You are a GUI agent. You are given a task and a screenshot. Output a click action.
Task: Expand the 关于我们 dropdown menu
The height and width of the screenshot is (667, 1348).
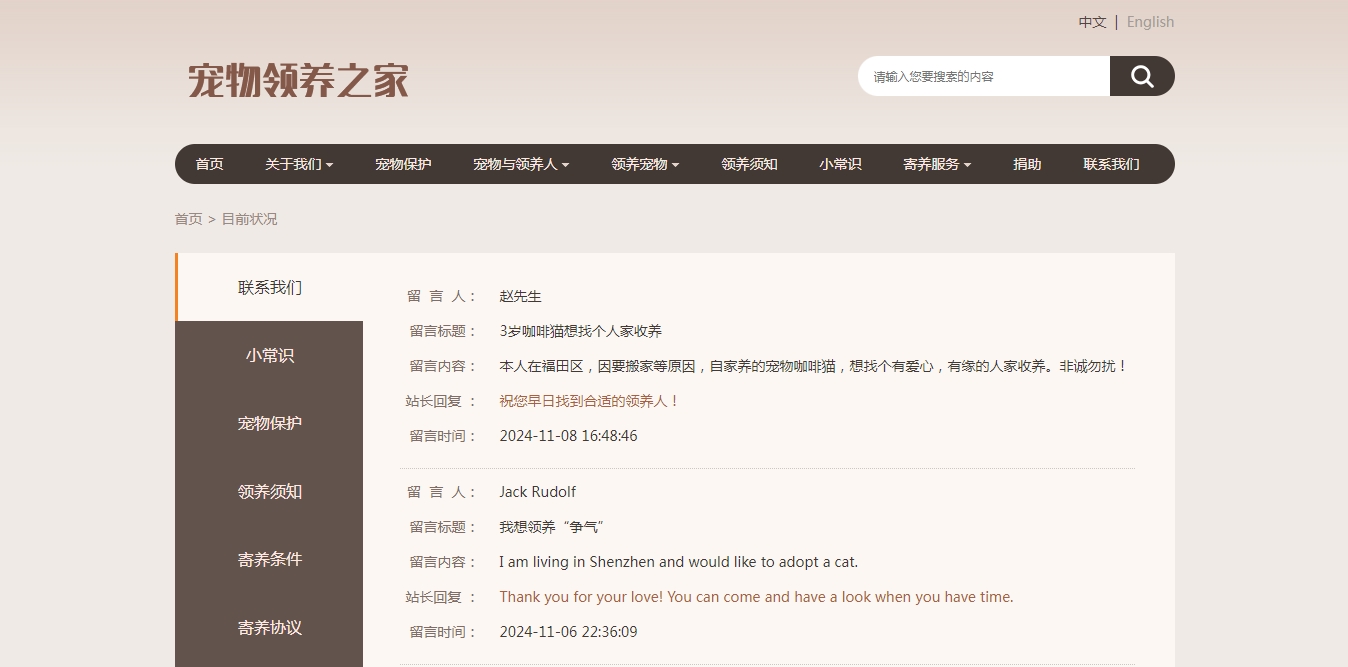[298, 164]
